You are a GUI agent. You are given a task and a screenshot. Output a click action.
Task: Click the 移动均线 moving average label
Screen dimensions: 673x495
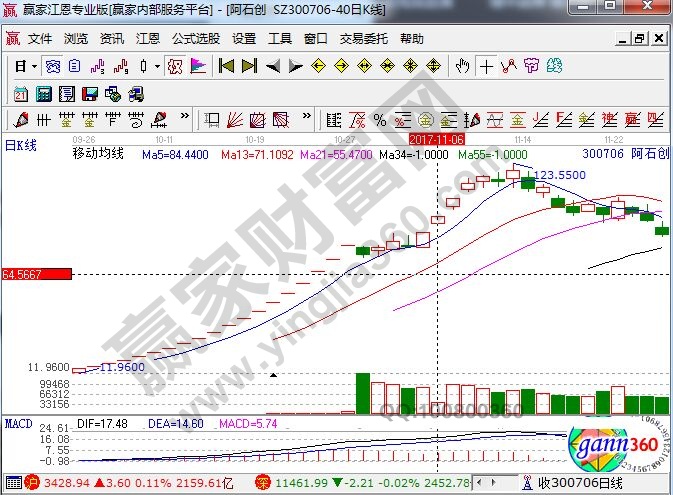[97, 154]
